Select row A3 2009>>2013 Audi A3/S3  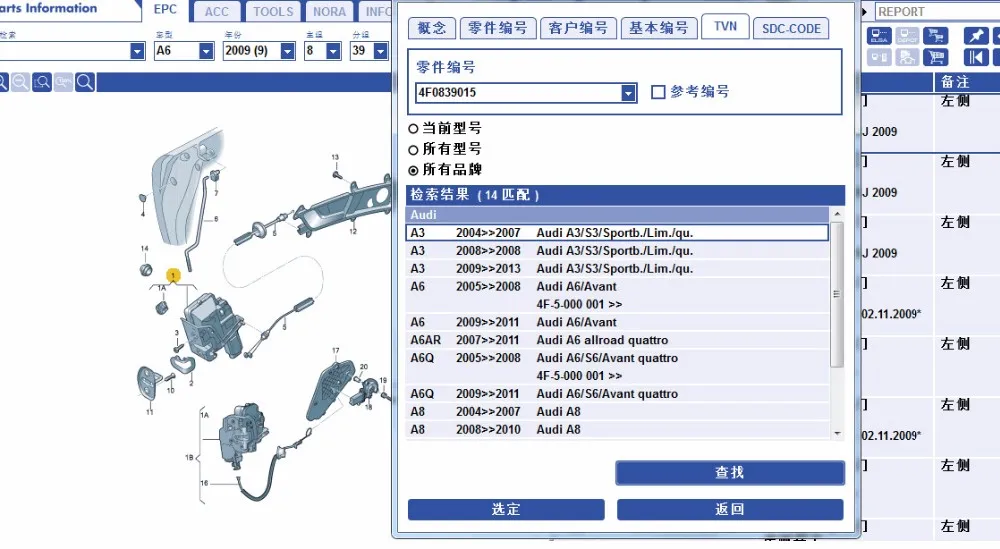(x=617, y=268)
